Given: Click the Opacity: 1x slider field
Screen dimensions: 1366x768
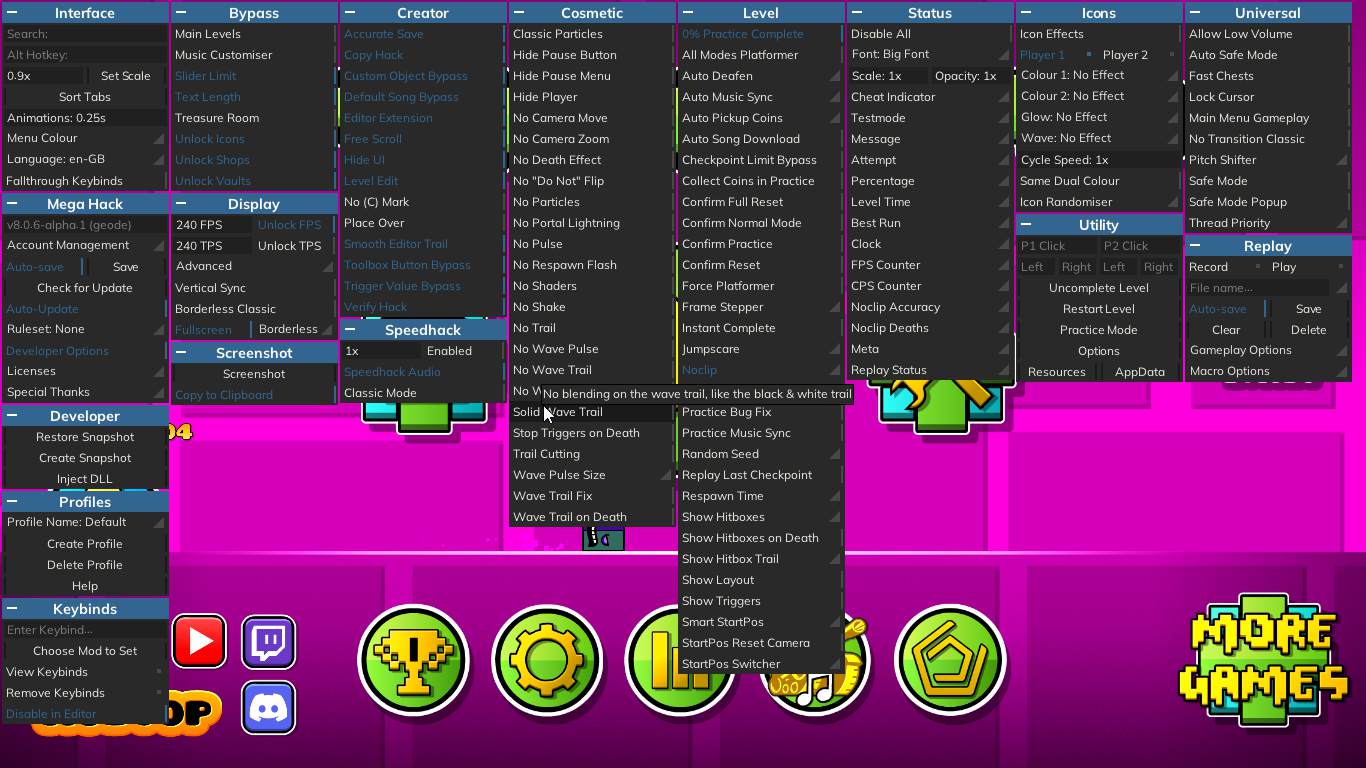Looking at the screenshot, I should 966,76.
